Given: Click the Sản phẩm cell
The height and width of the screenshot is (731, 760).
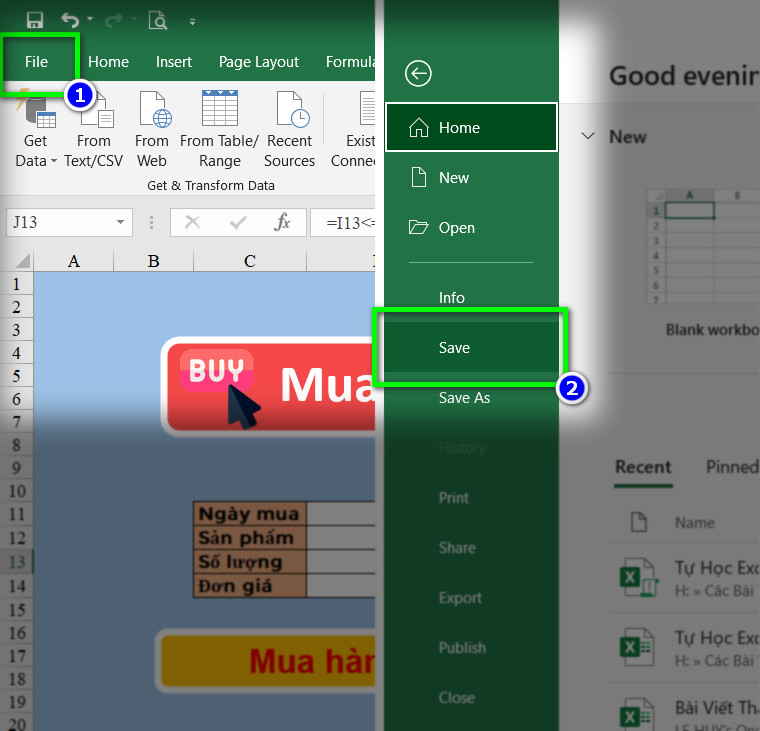Looking at the screenshot, I should (250, 538).
